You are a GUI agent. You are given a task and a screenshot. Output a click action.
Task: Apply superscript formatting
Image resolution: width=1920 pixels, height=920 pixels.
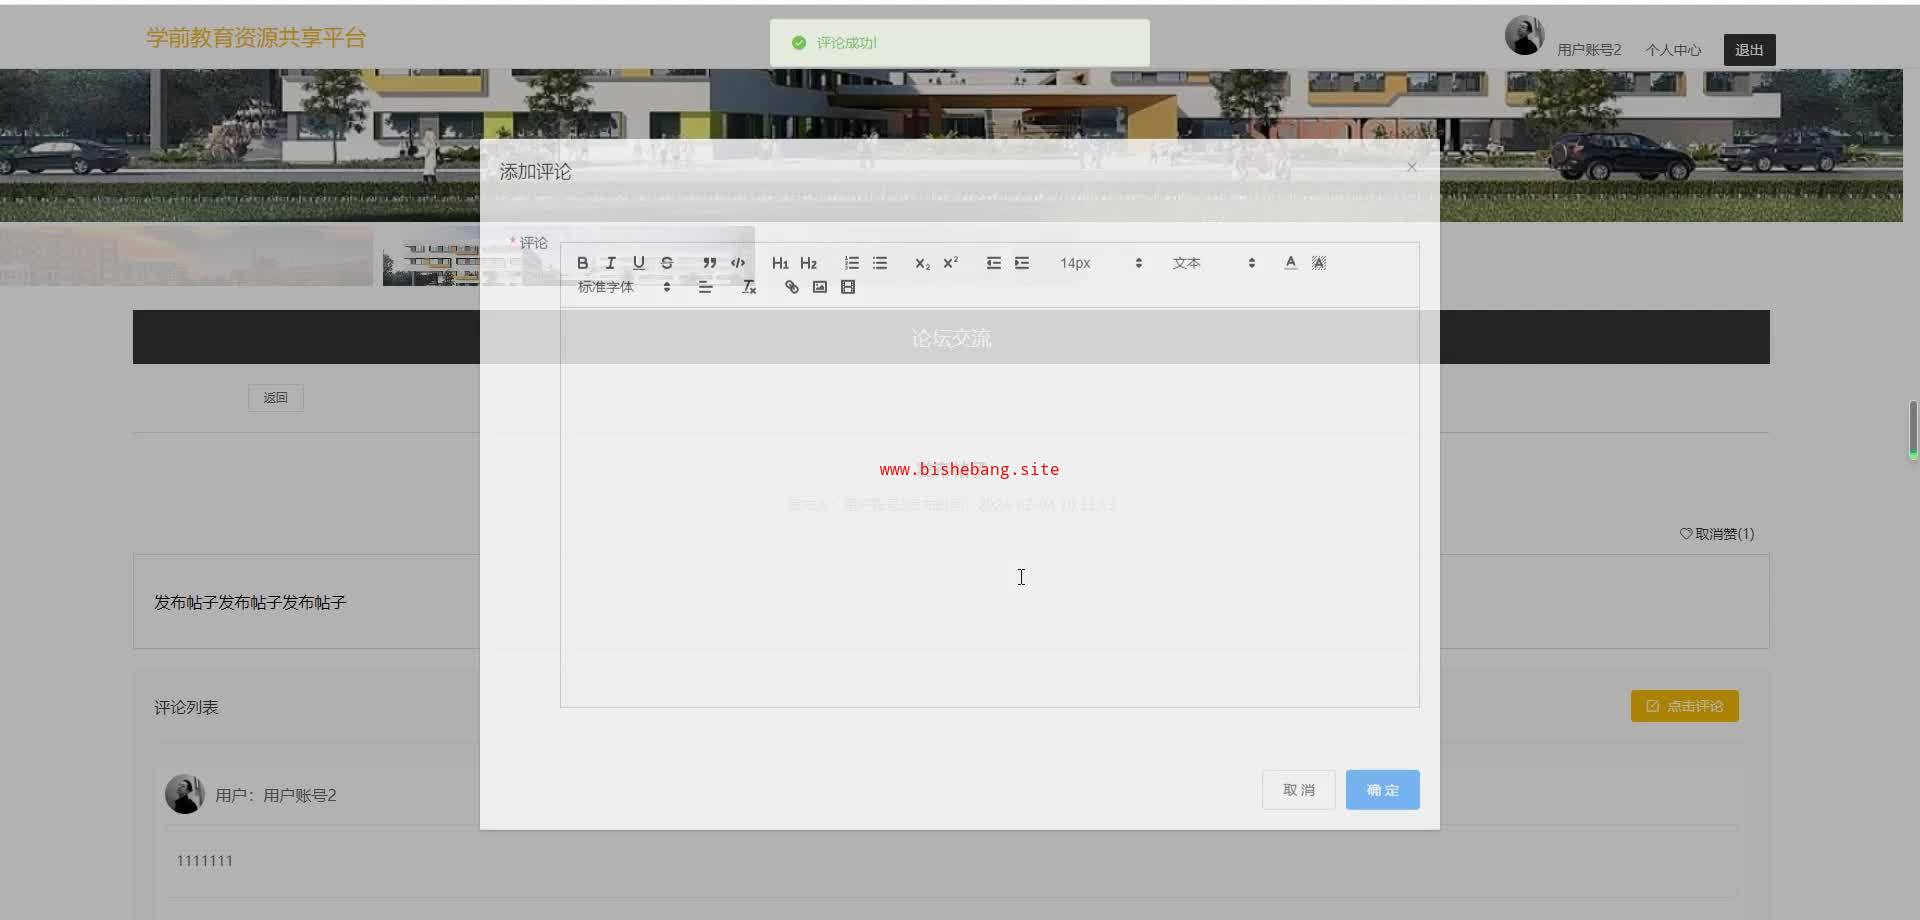click(x=950, y=263)
